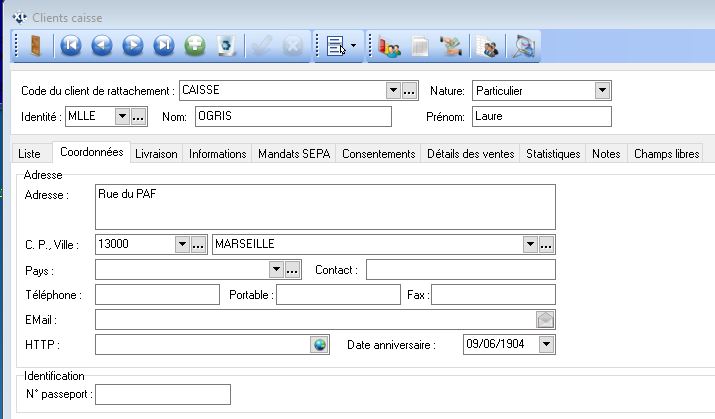Image resolution: width=715 pixels, height=419 pixels.
Task: Add a new client with green plus
Action: (x=196, y=46)
